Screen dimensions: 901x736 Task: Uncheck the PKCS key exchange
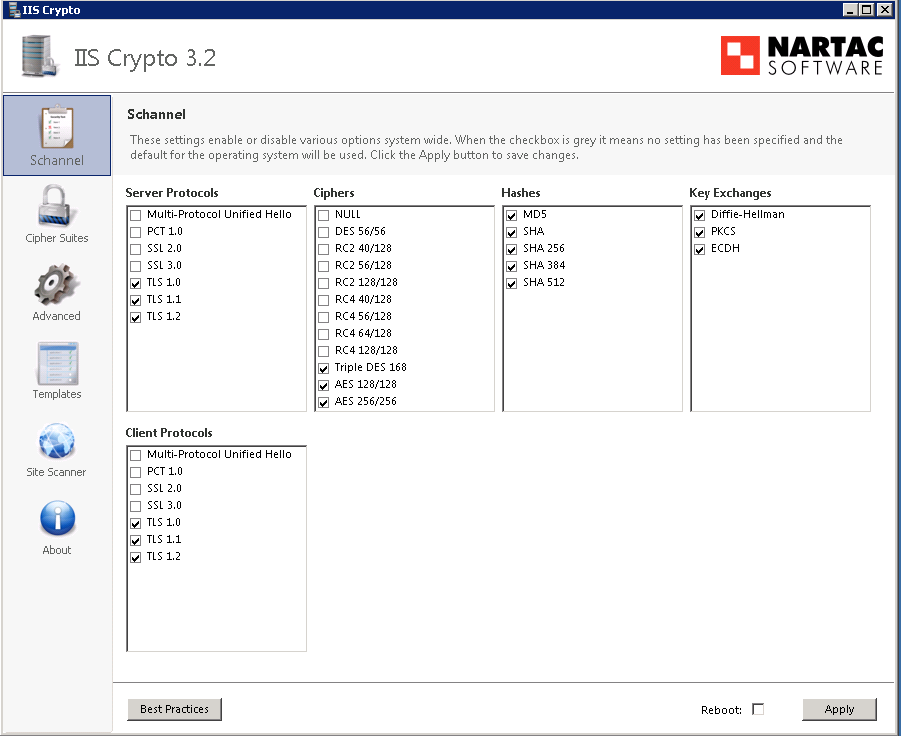[699, 232]
